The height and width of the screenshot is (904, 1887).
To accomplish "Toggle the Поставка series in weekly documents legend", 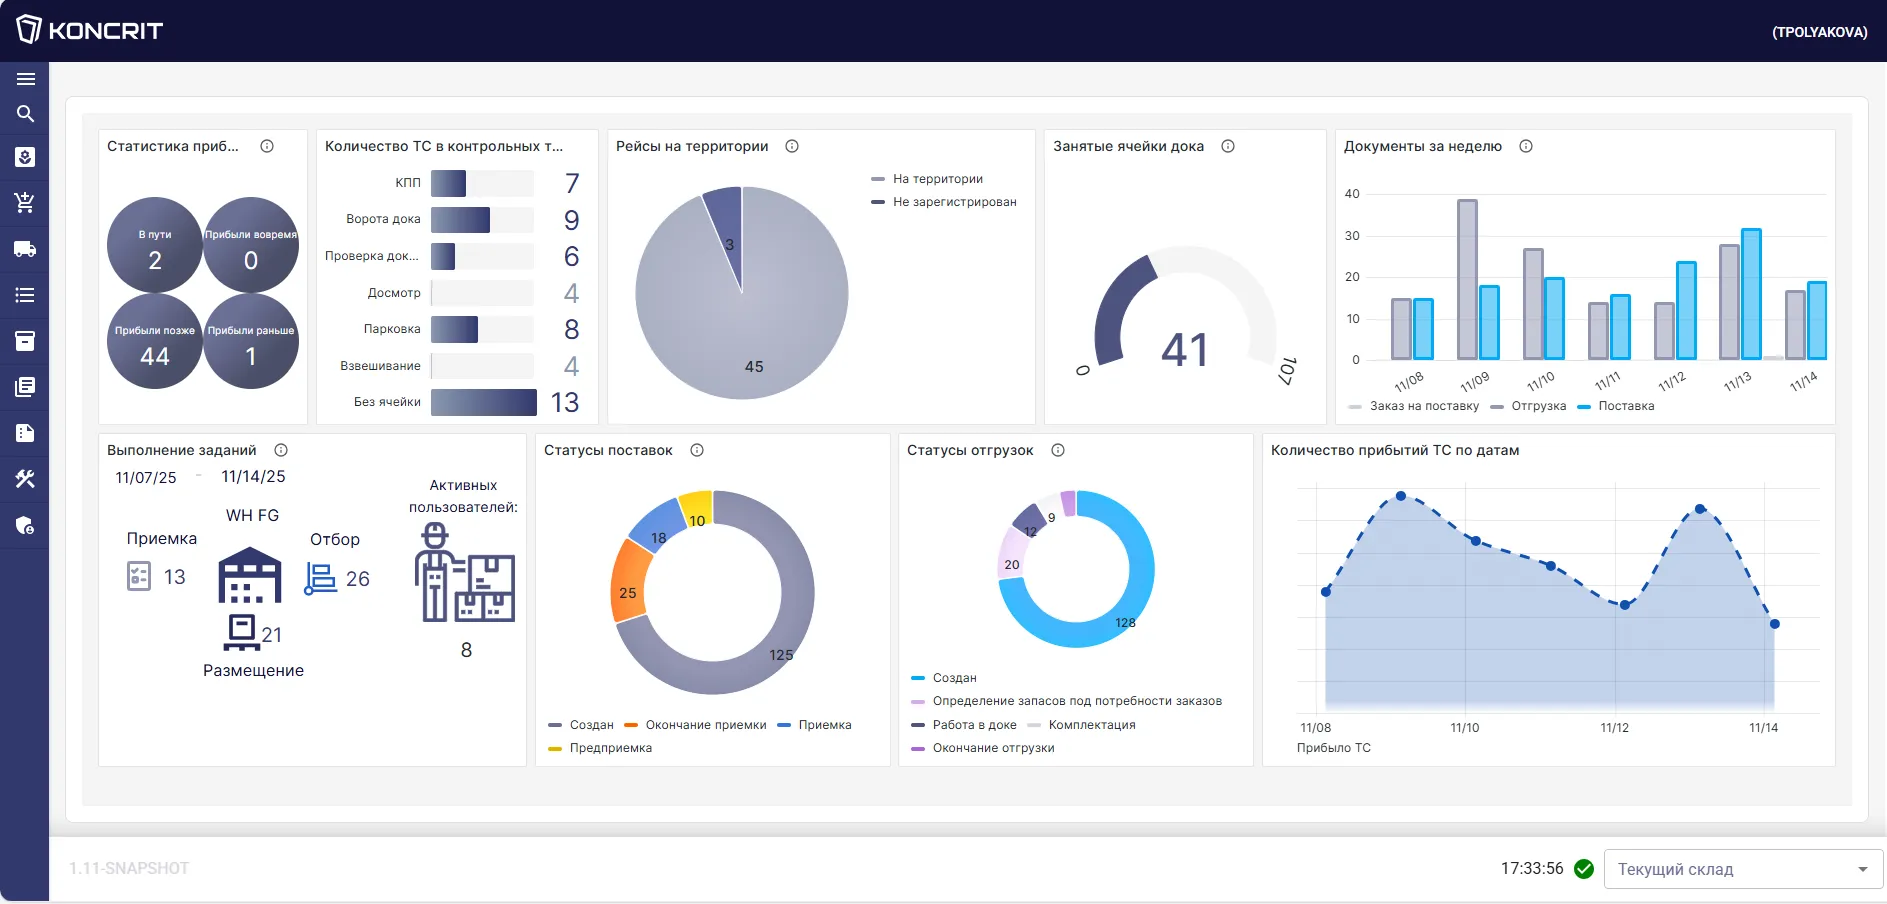I will coord(1616,406).
